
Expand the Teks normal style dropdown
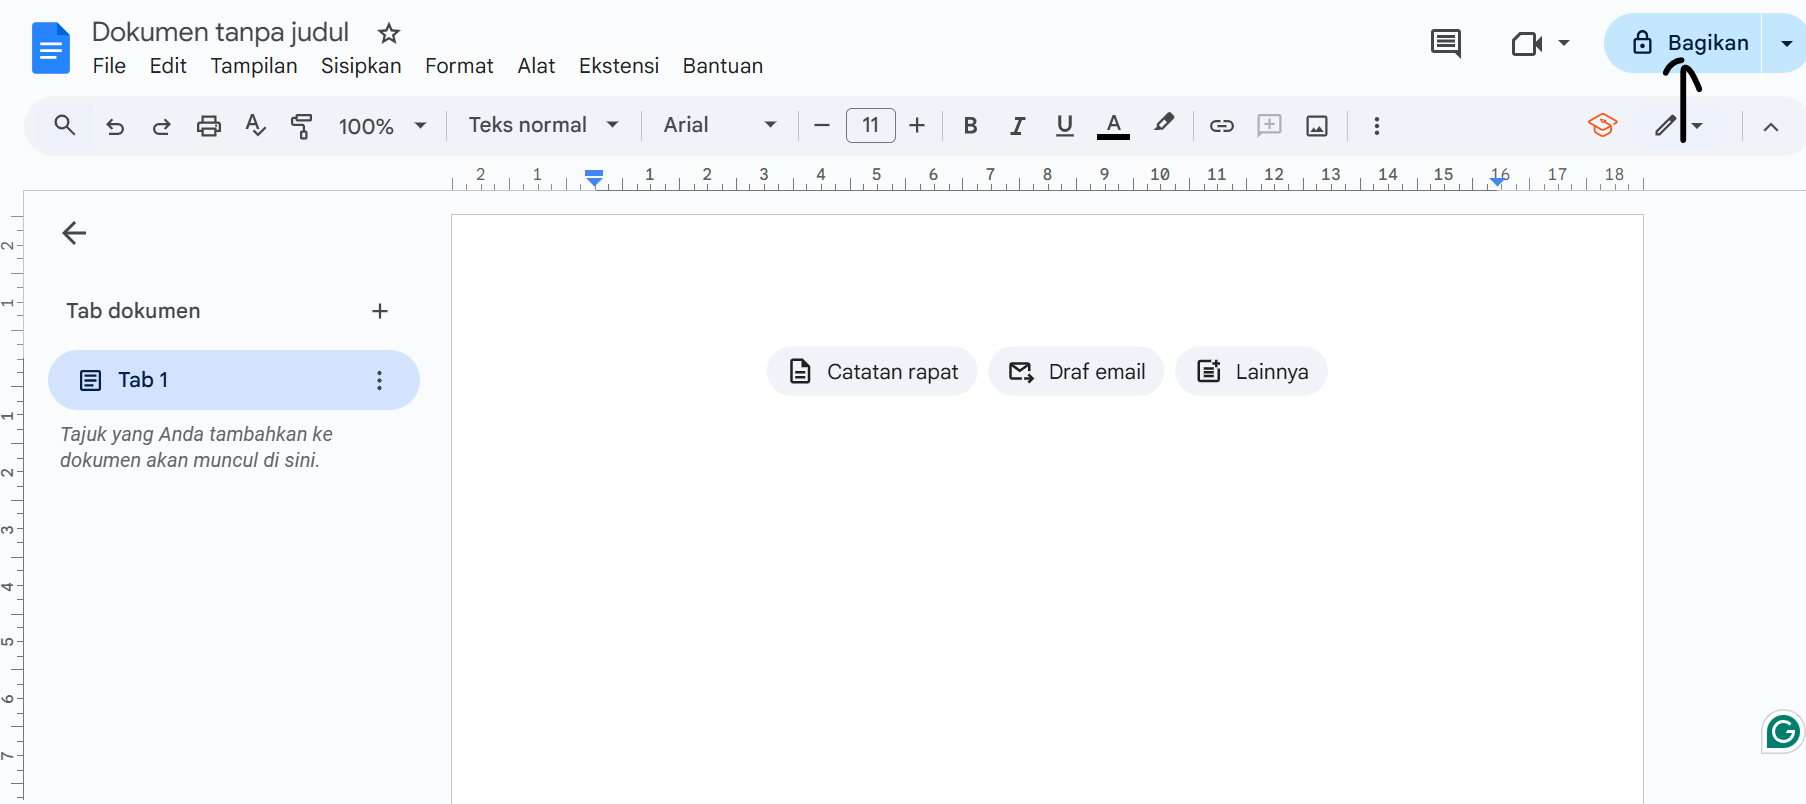click(543, 125)
